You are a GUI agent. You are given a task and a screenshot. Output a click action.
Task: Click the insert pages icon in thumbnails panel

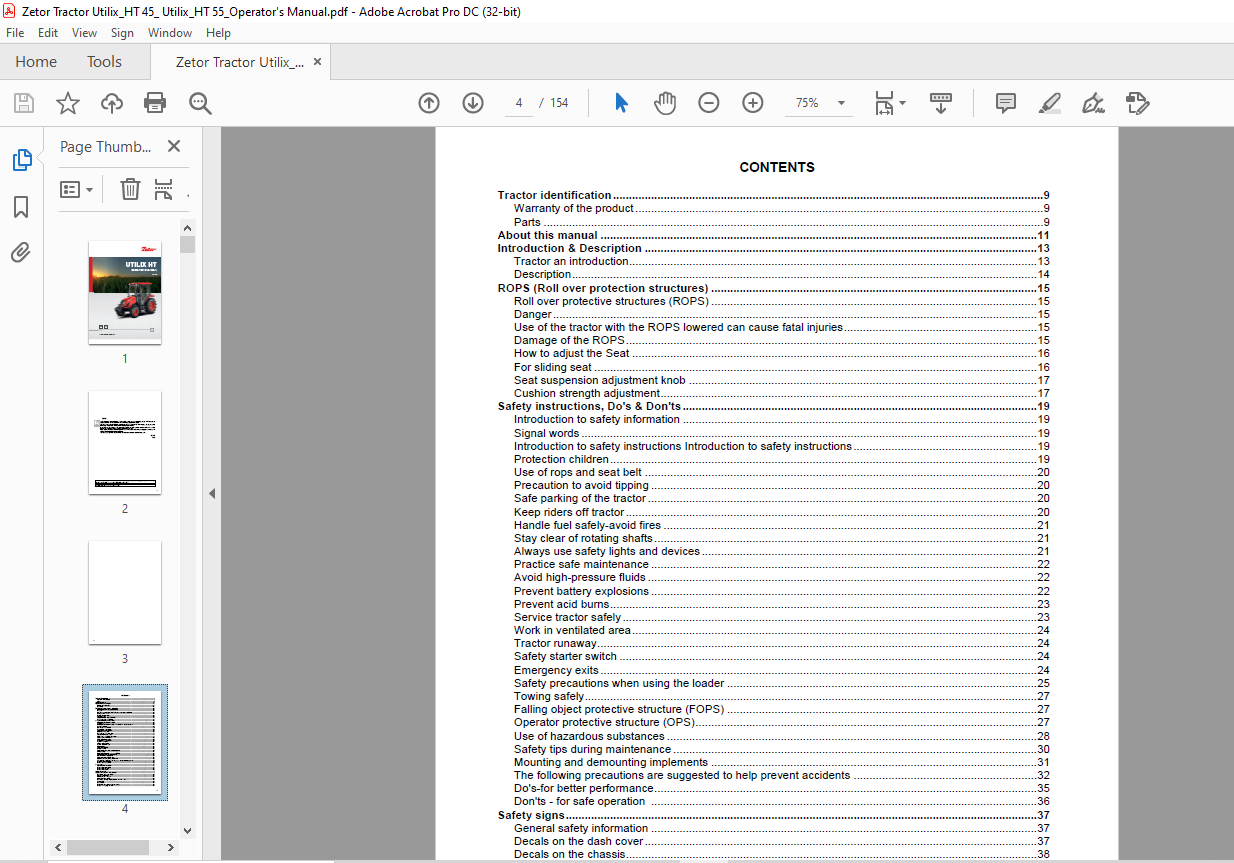tap(164, 189)
